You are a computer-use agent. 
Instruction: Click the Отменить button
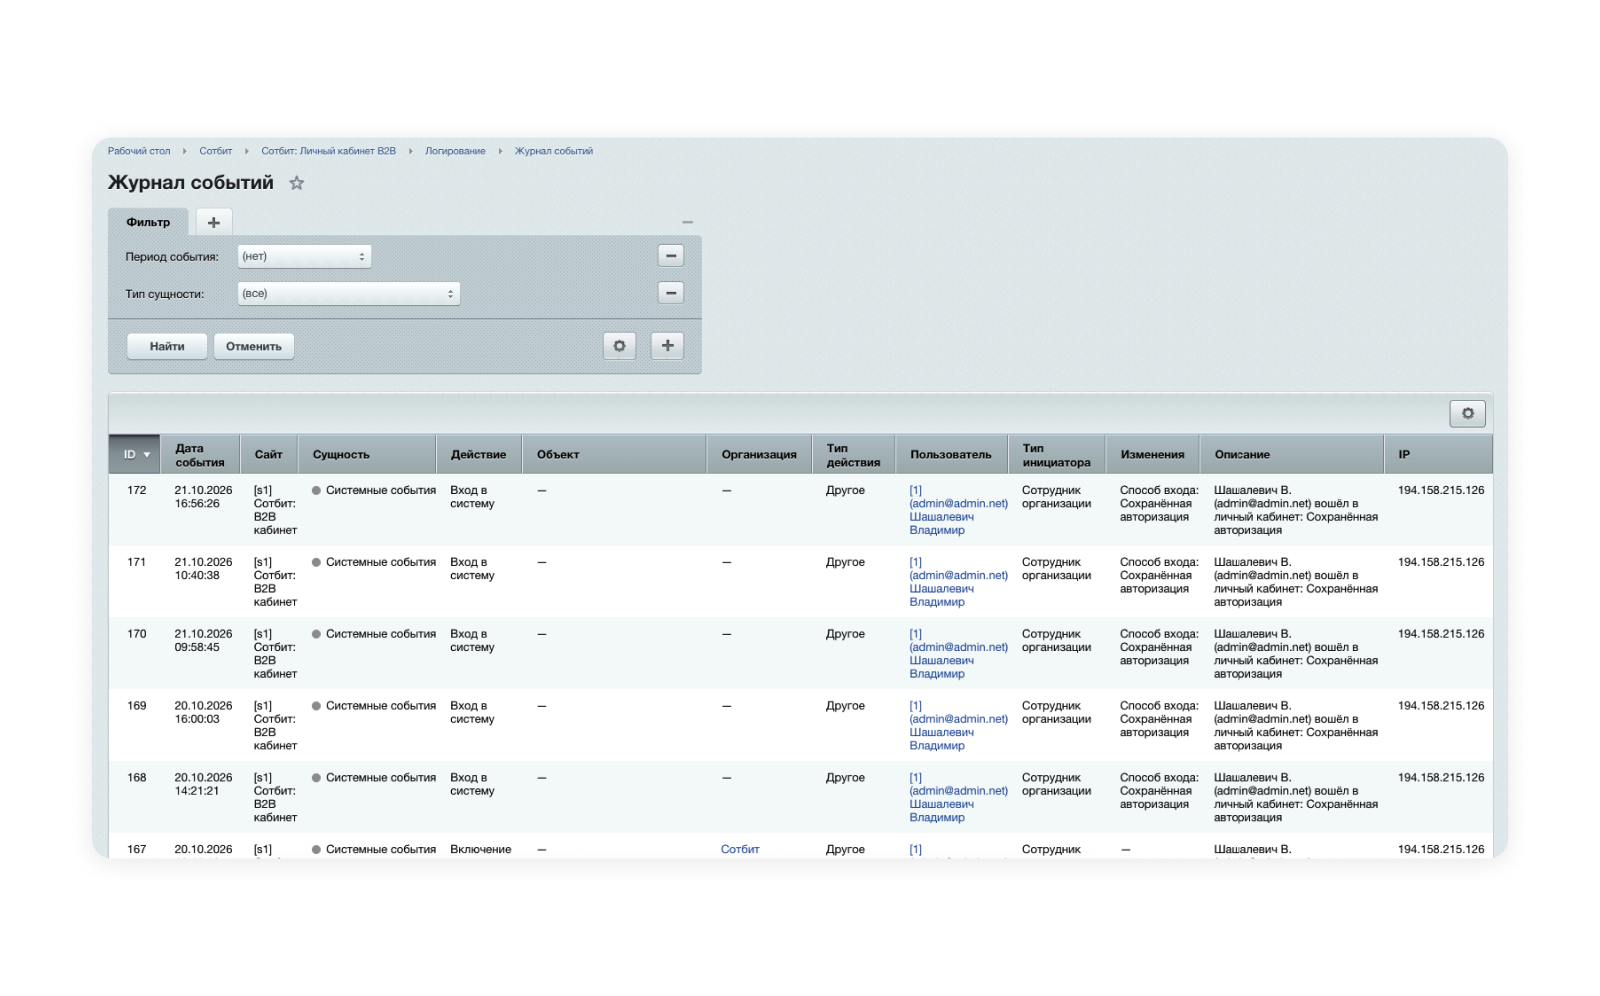pos(254,346)
